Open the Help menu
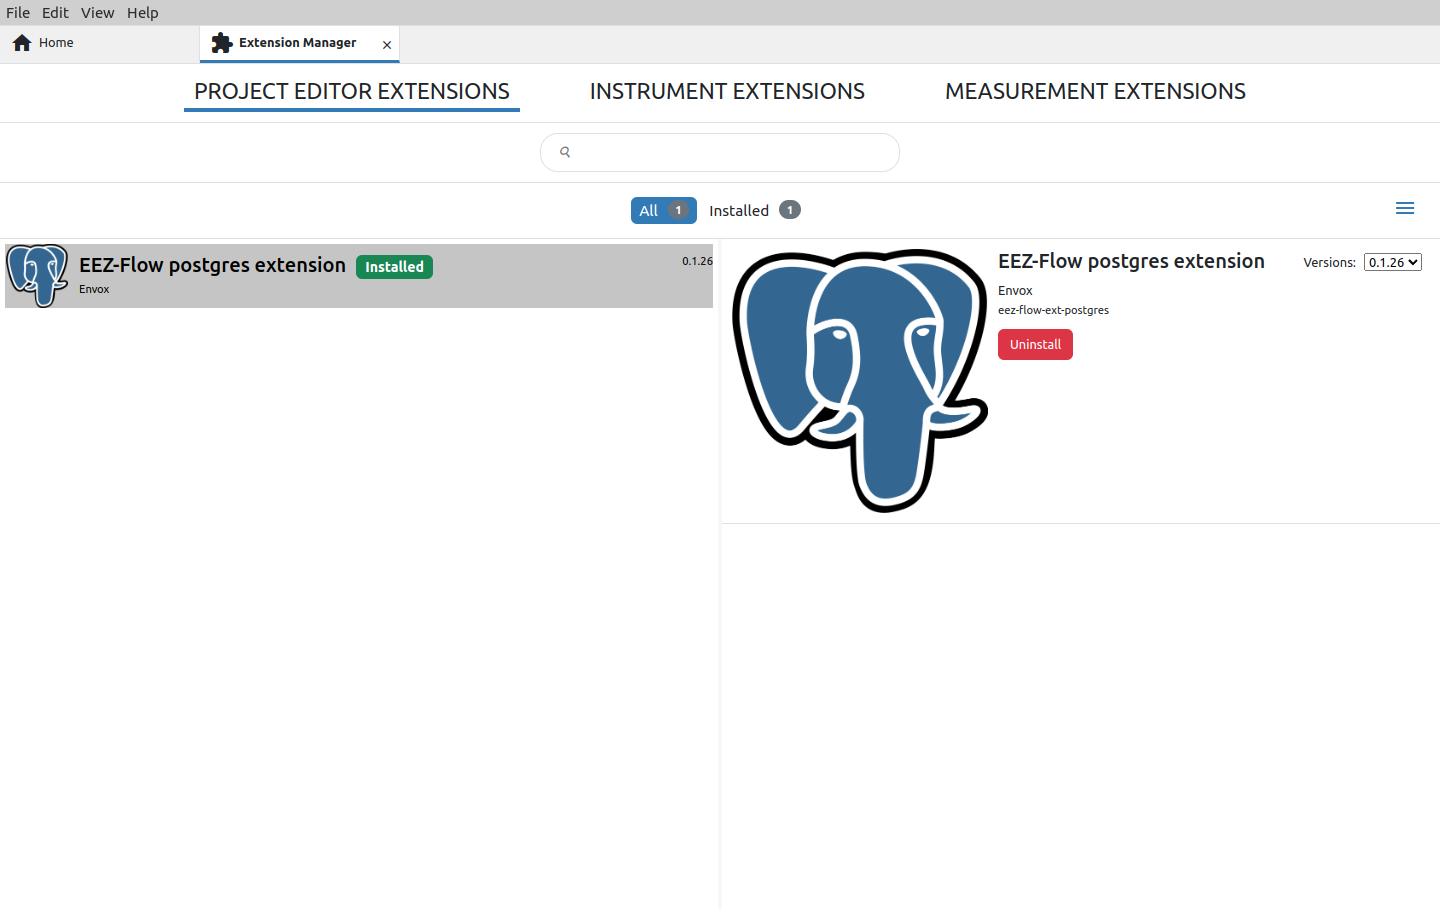Viewport: 1440px width, 909px height. [142, 13]
